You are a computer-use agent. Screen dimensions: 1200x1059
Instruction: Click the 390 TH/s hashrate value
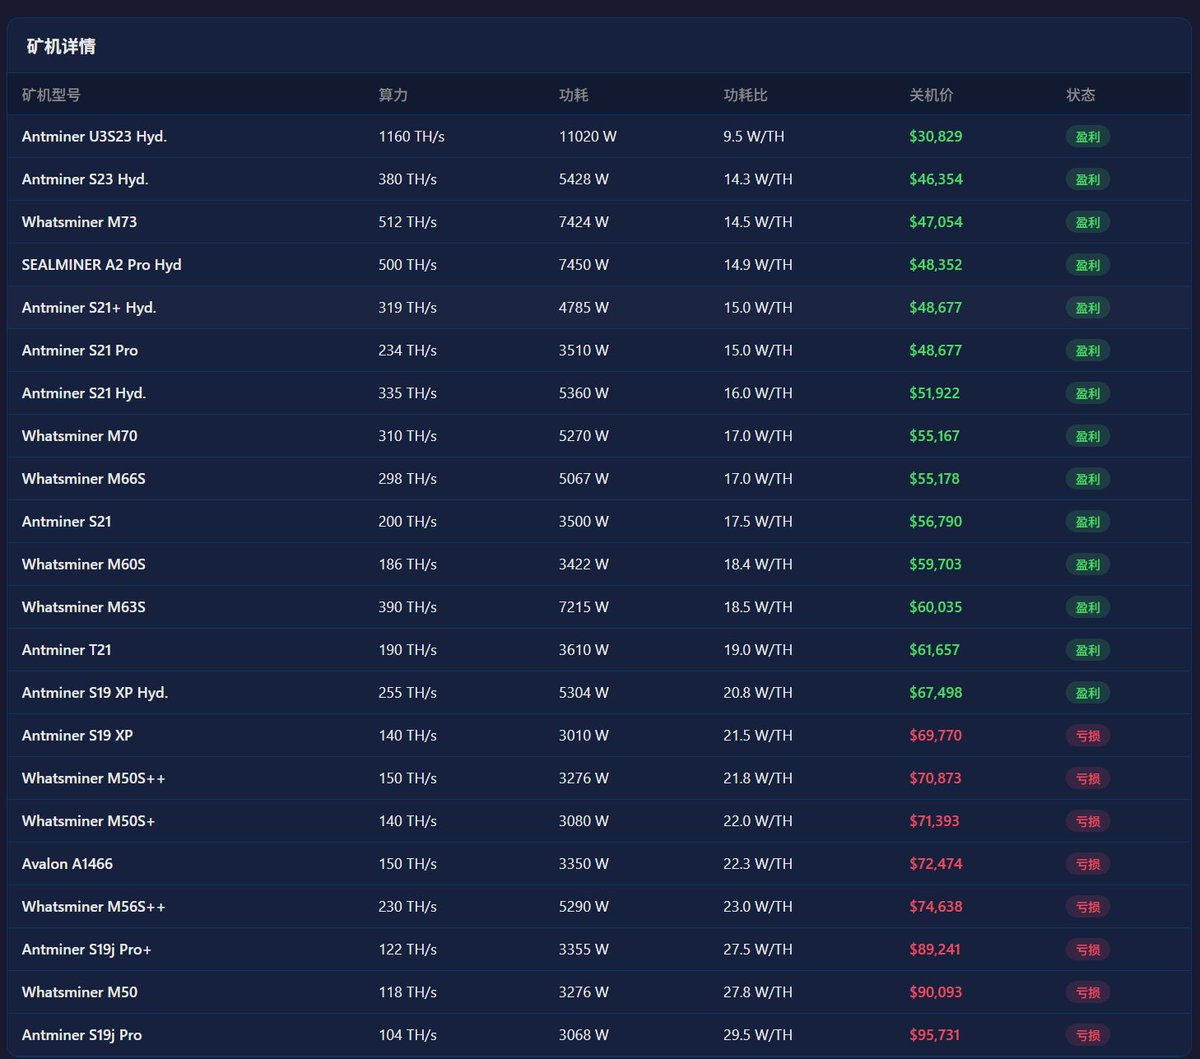click(408, 607)
